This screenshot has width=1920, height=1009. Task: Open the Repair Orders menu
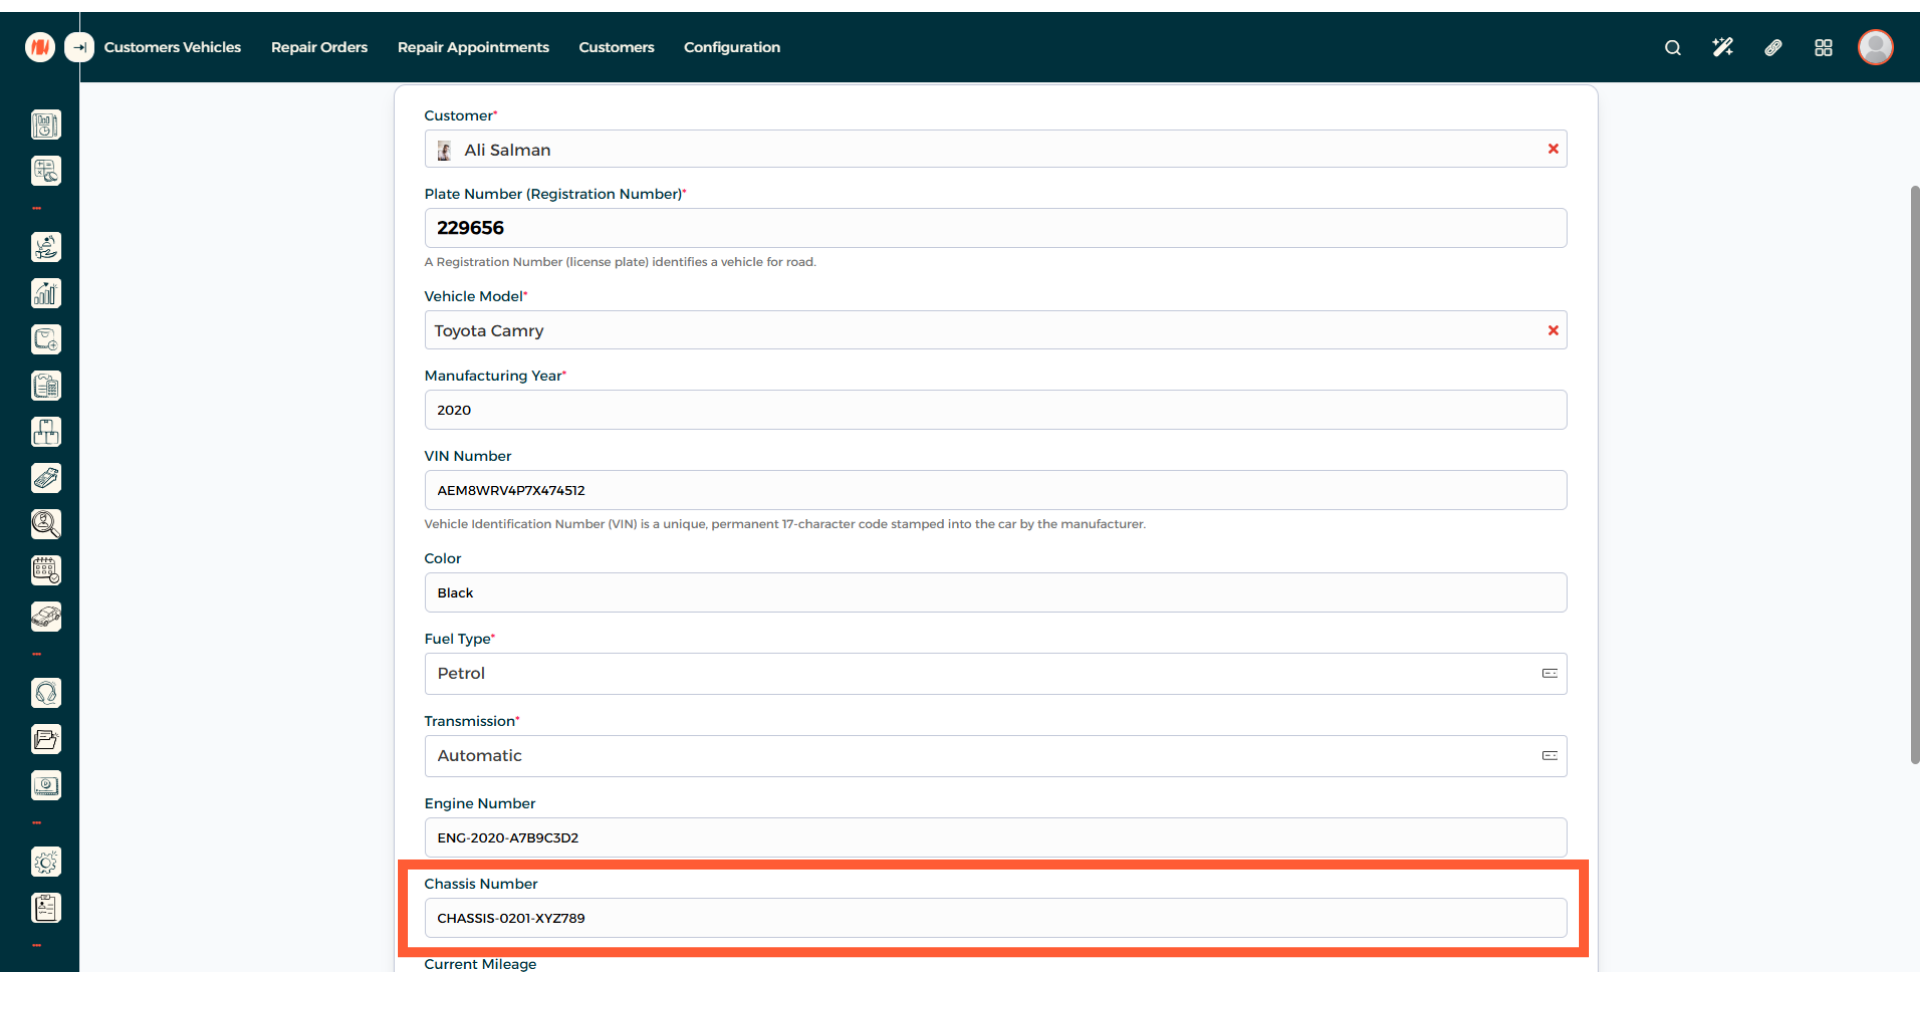319,47
